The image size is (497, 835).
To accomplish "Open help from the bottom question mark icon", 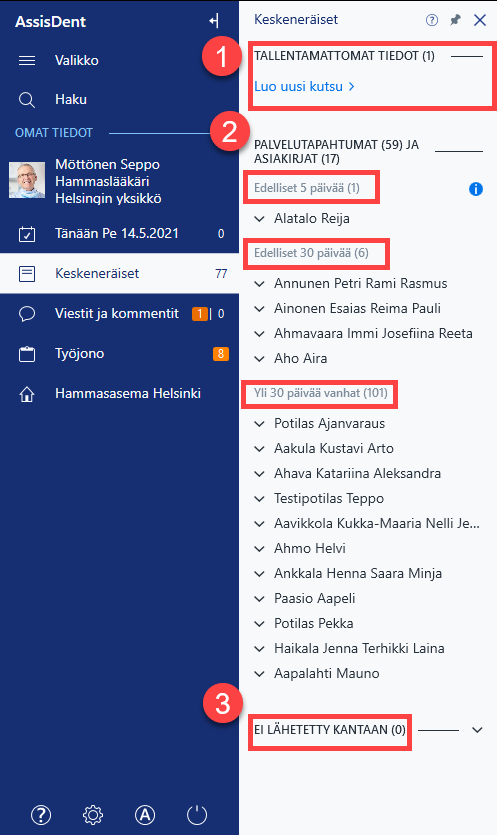I will (x=41, y=814).
